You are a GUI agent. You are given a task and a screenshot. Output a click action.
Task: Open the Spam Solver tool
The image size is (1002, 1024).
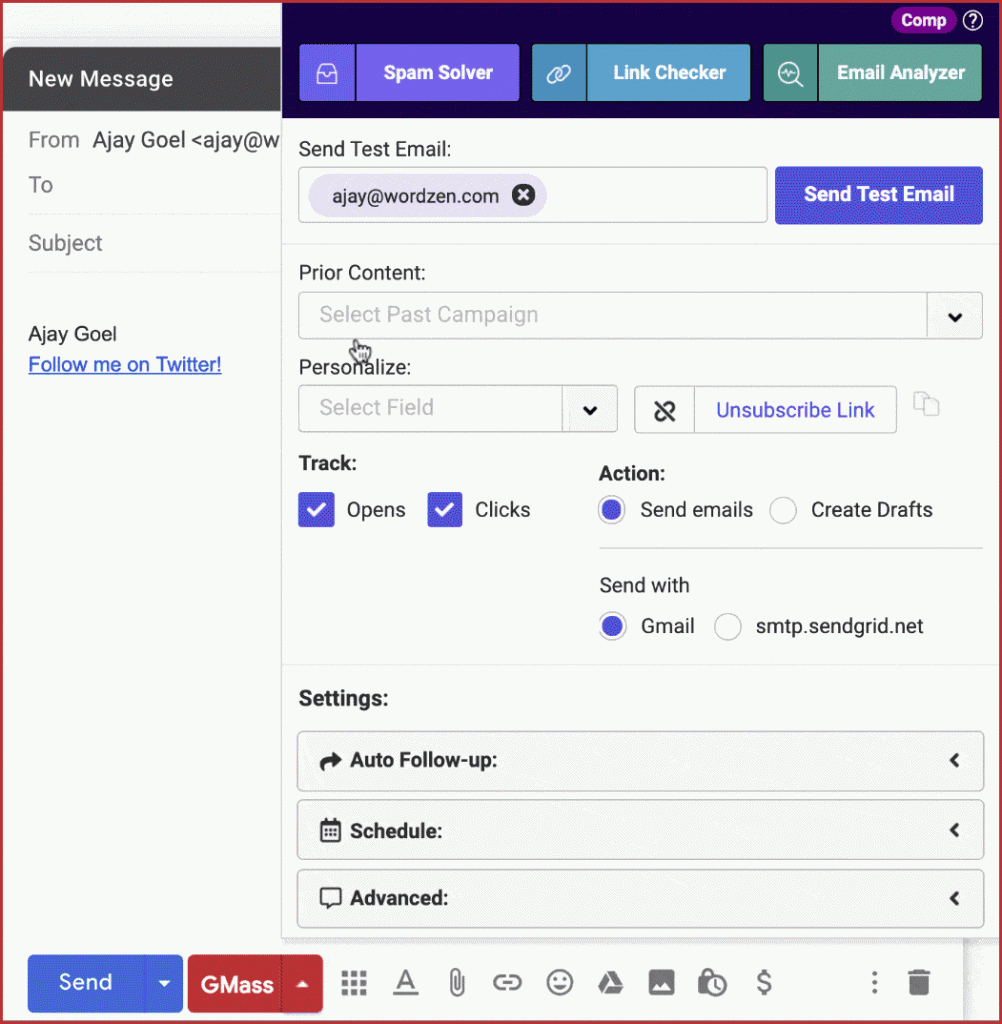(410, 73)
